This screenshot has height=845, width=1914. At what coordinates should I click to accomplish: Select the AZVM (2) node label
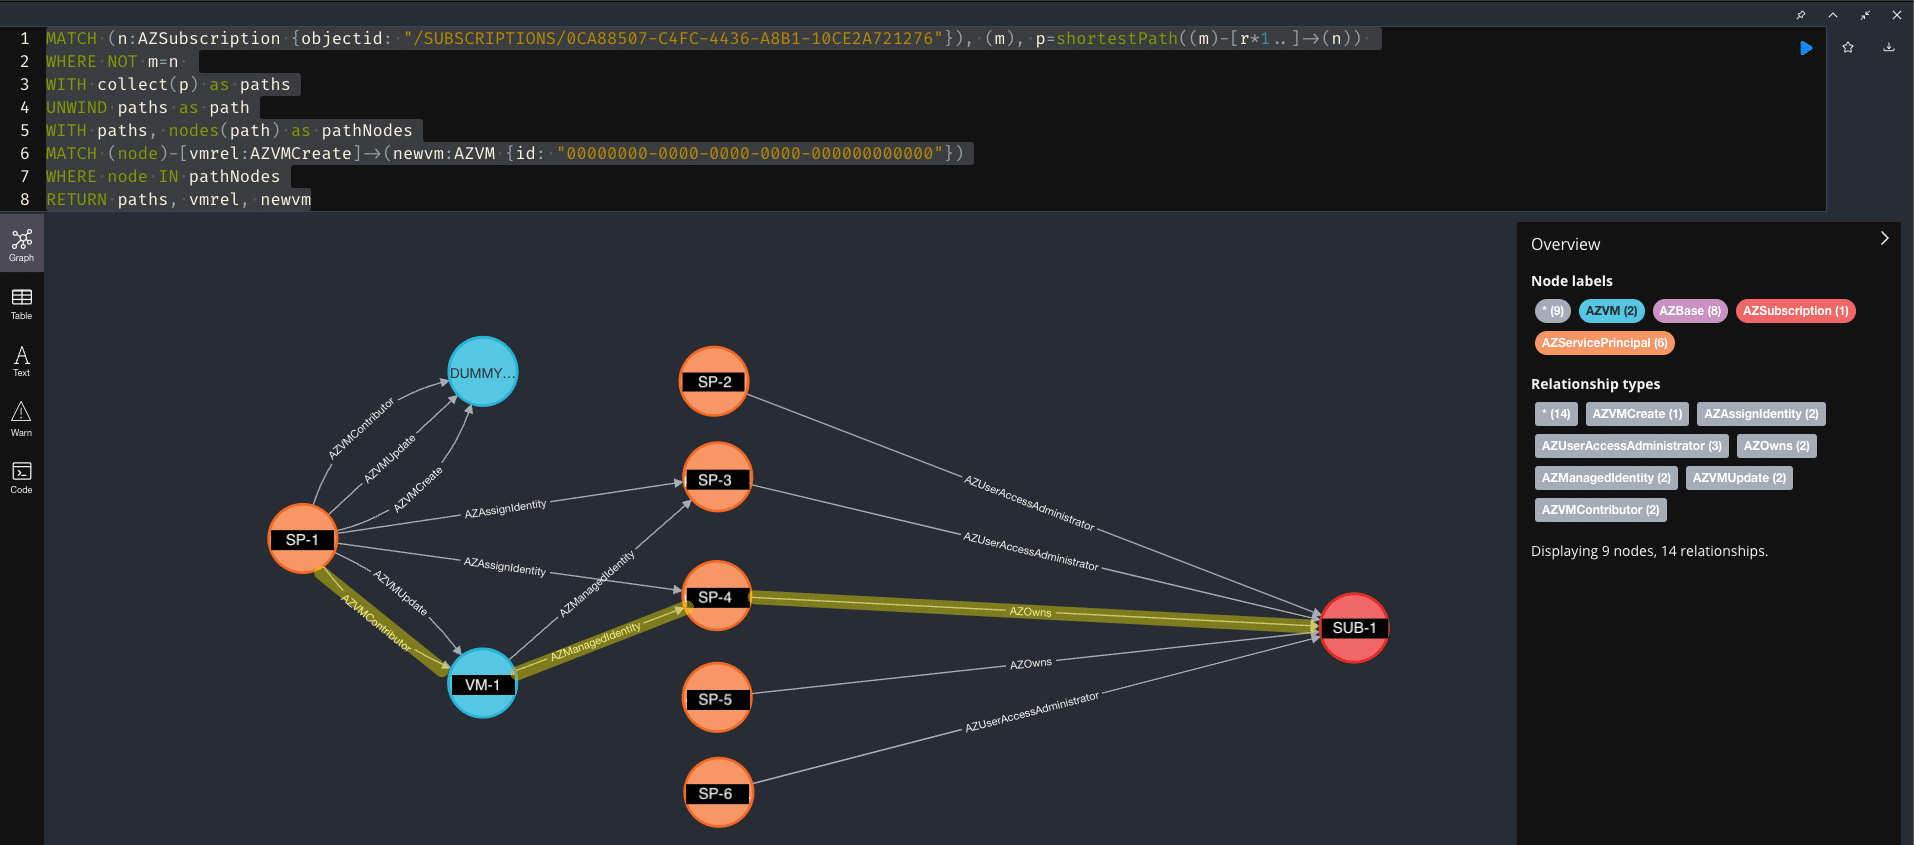1611,311
